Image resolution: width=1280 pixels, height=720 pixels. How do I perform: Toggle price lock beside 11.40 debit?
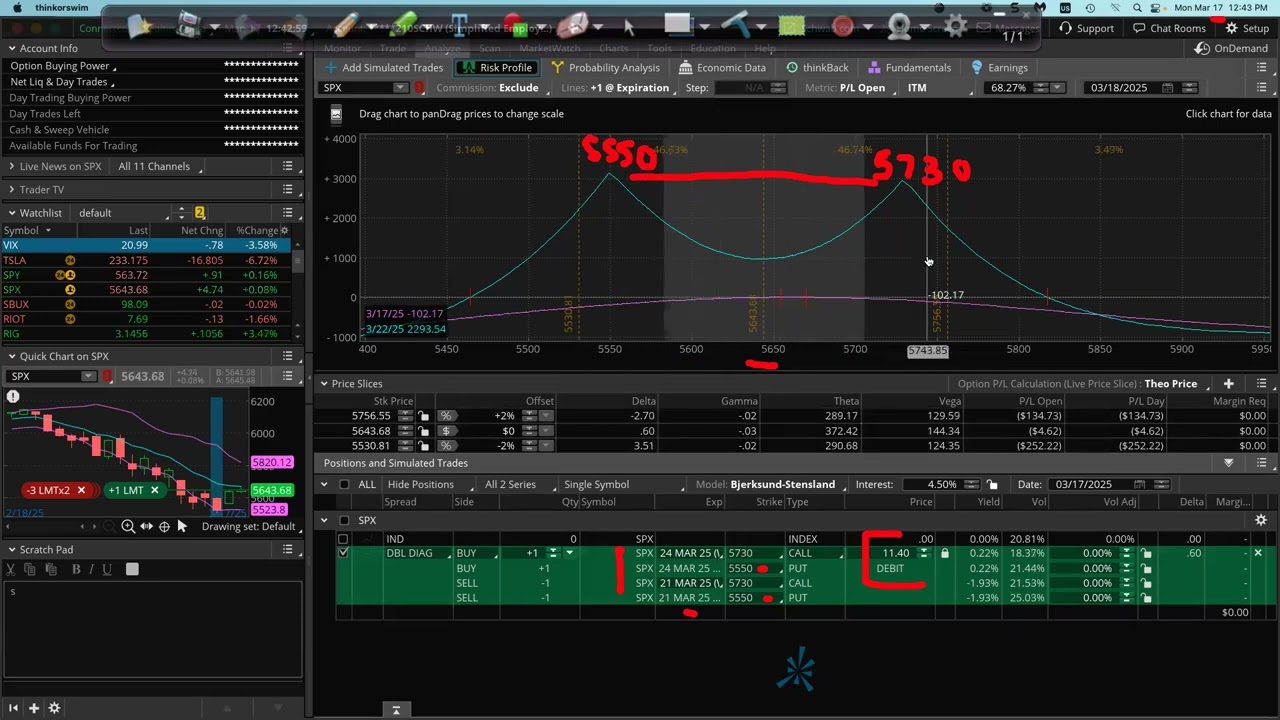tap(944, 553)
